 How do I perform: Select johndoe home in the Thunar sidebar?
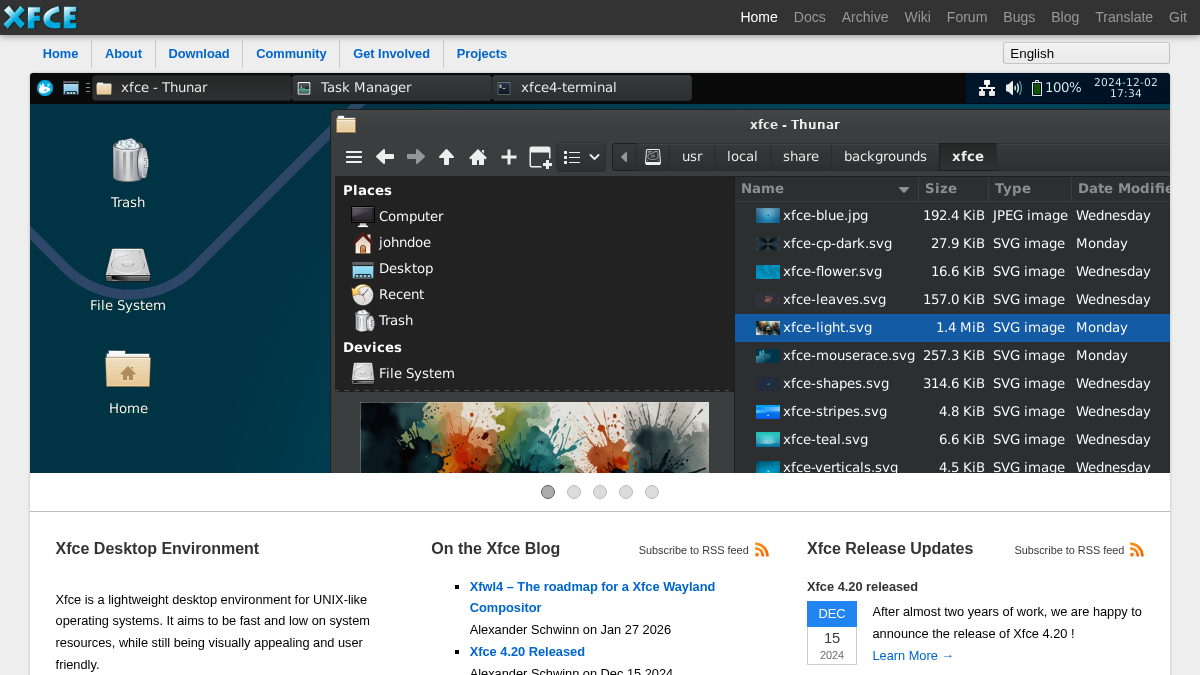[392, 242]
